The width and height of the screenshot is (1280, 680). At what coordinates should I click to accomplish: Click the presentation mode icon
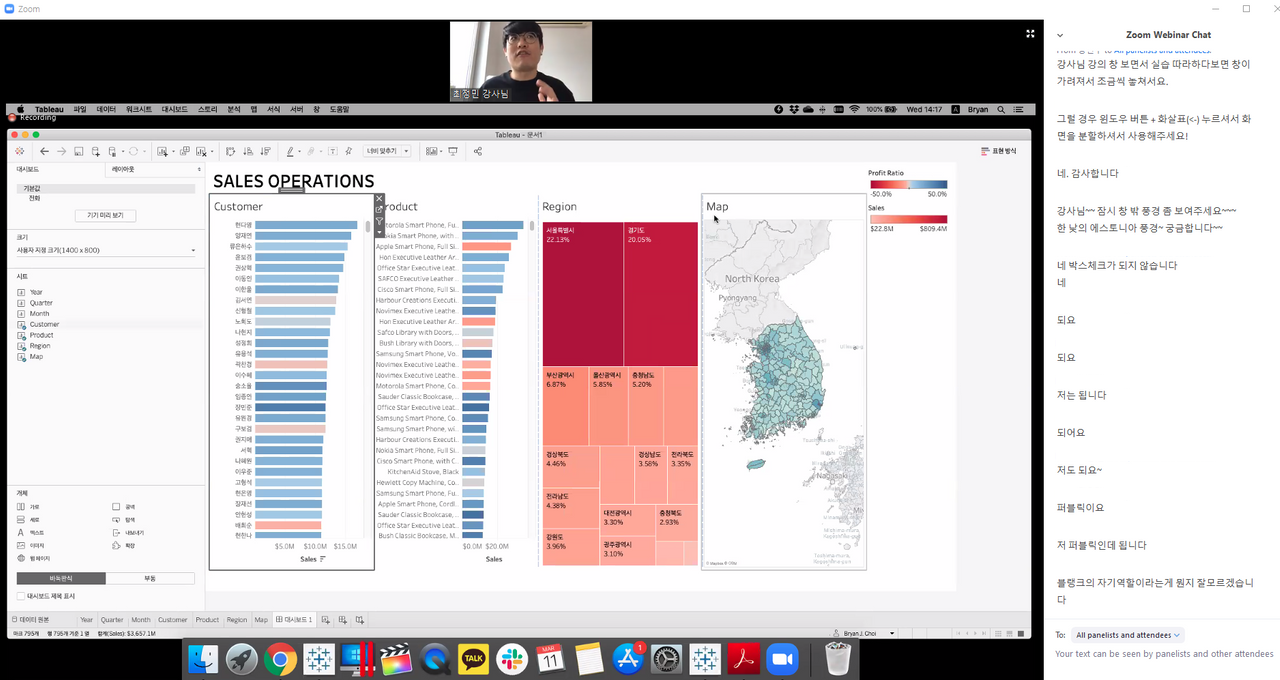[x=453, y=151]
